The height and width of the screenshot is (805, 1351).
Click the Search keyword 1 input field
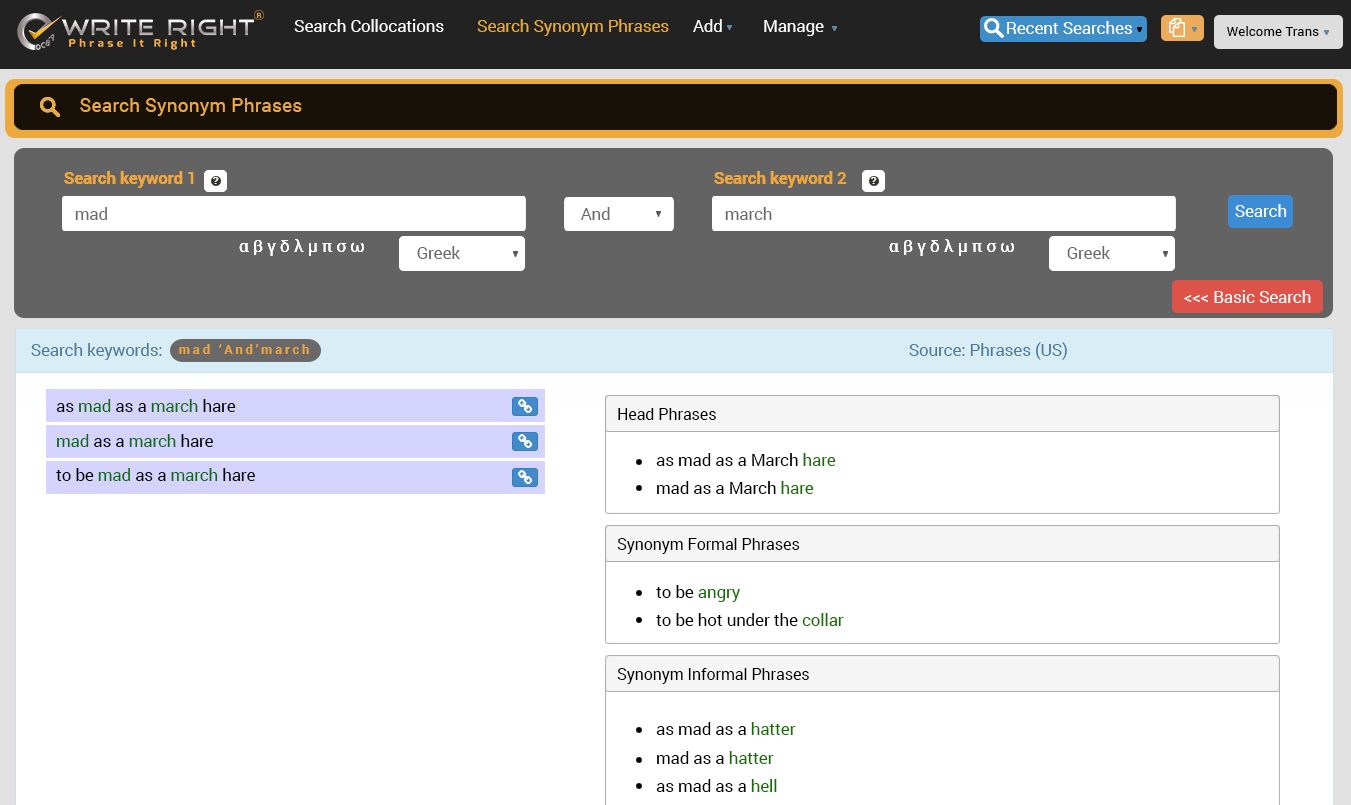pyautogui.click(x=293, y=214)
